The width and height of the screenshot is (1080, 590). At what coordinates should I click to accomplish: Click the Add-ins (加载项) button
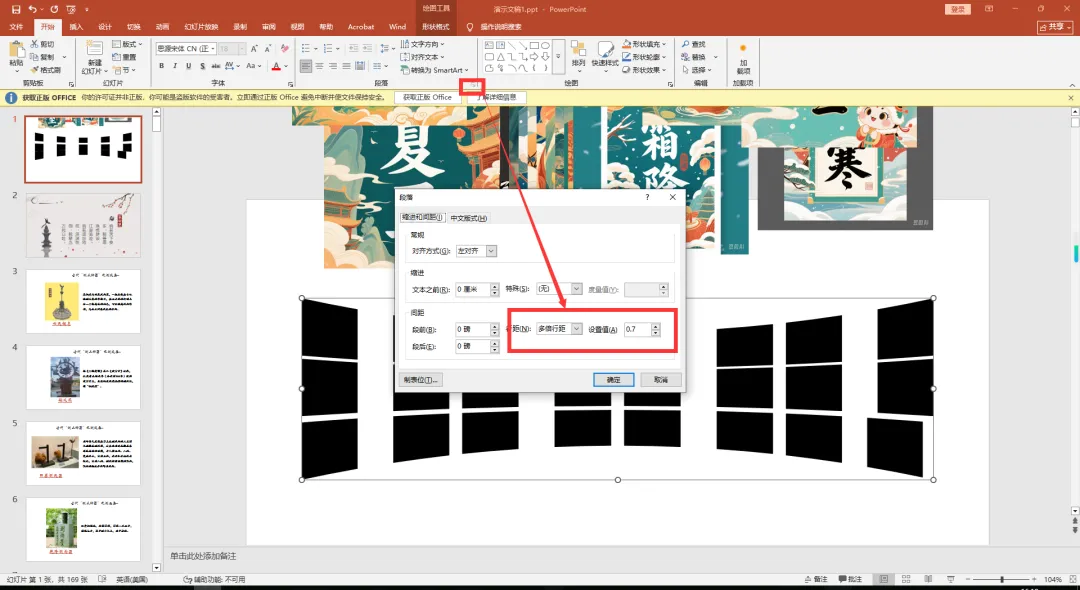pyautogui.click(x=743, y=60)
